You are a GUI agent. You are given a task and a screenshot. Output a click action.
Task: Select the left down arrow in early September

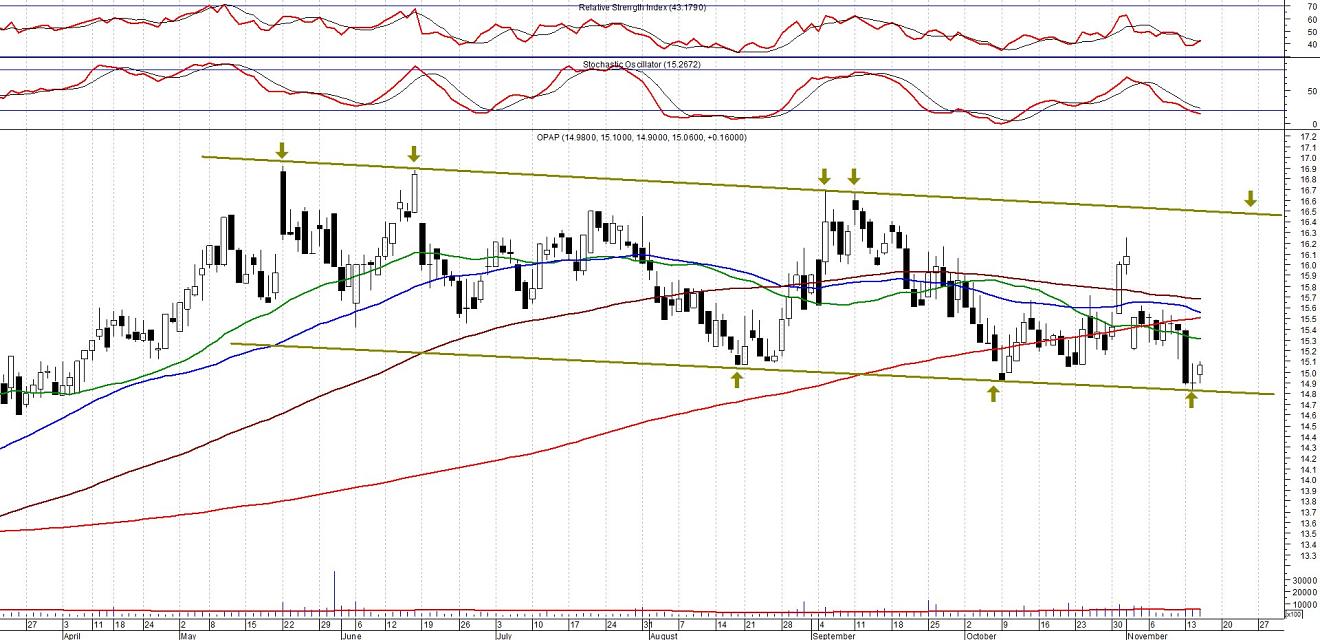coord(824,176)
